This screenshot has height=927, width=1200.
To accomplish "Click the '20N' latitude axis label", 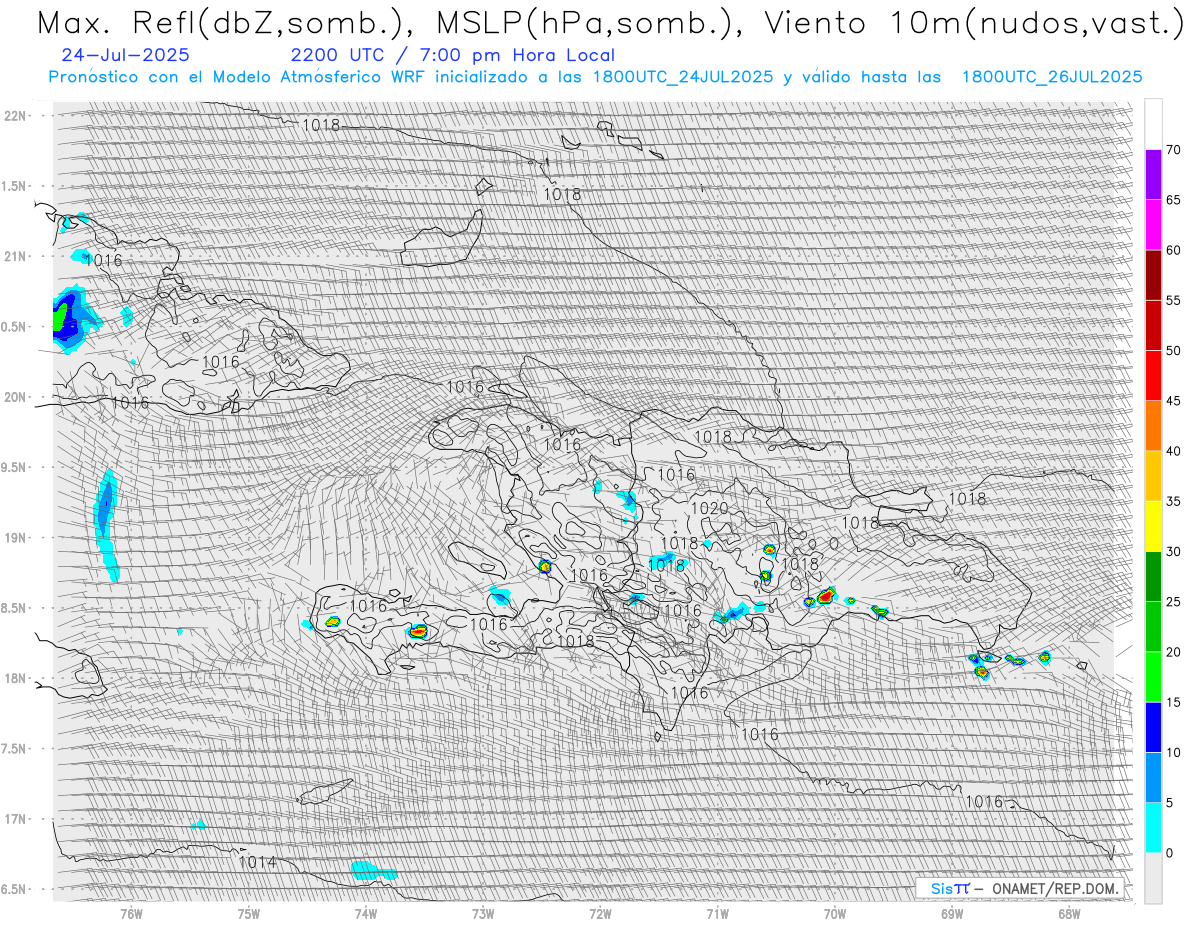I will click(x=17, y=397).
